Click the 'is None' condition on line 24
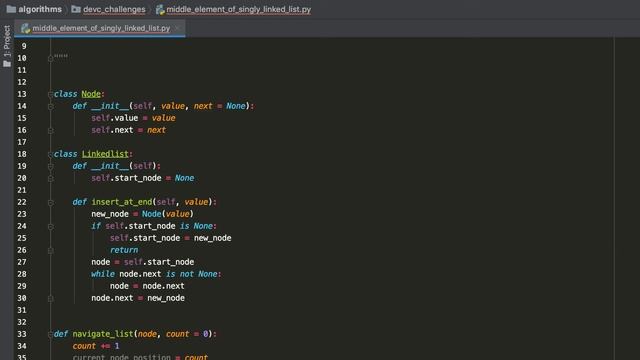This screenshot has height=360, width=640. 196,226
